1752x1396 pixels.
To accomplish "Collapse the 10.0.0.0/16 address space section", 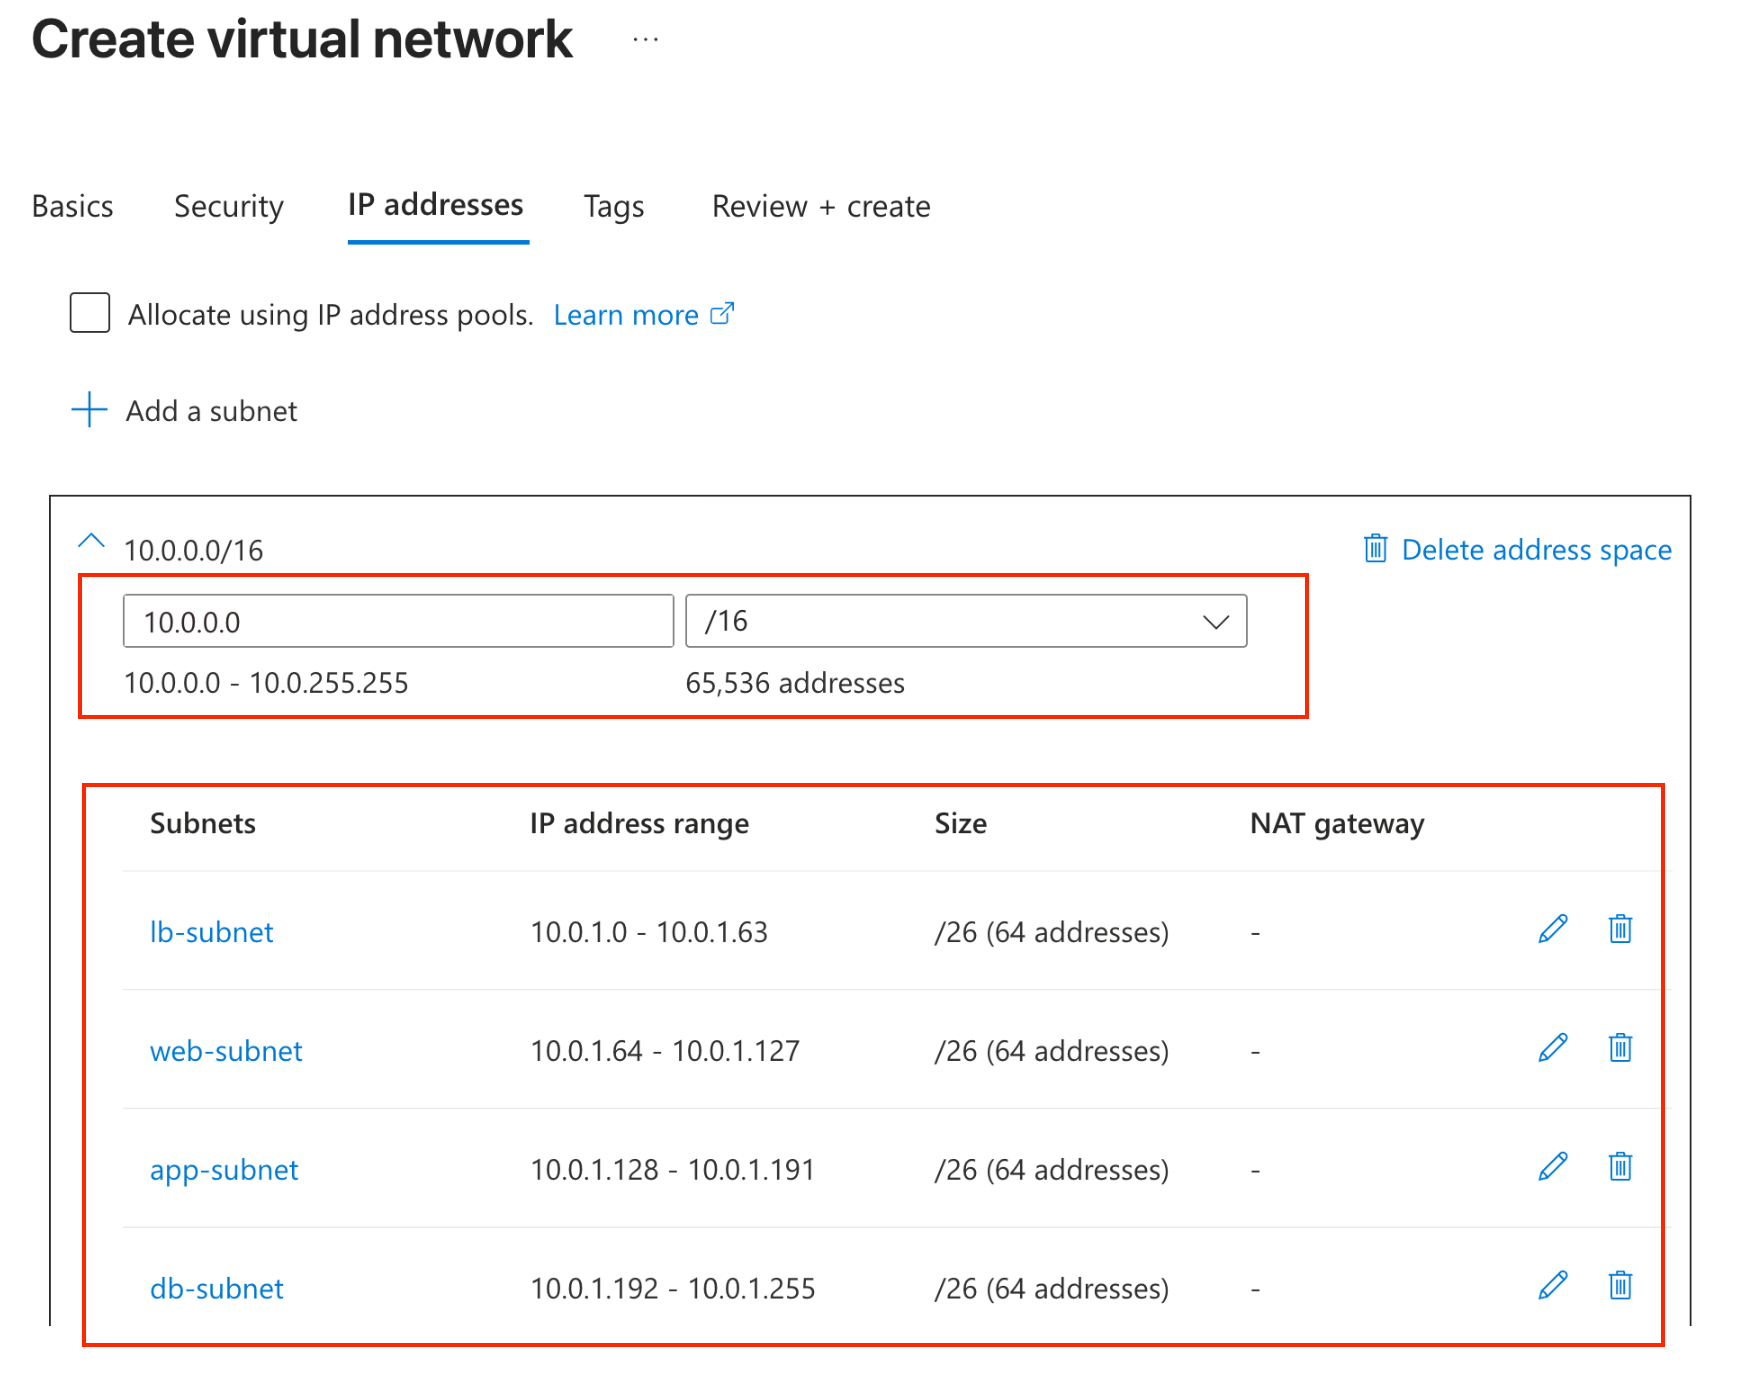I will [x=91, y=543].
